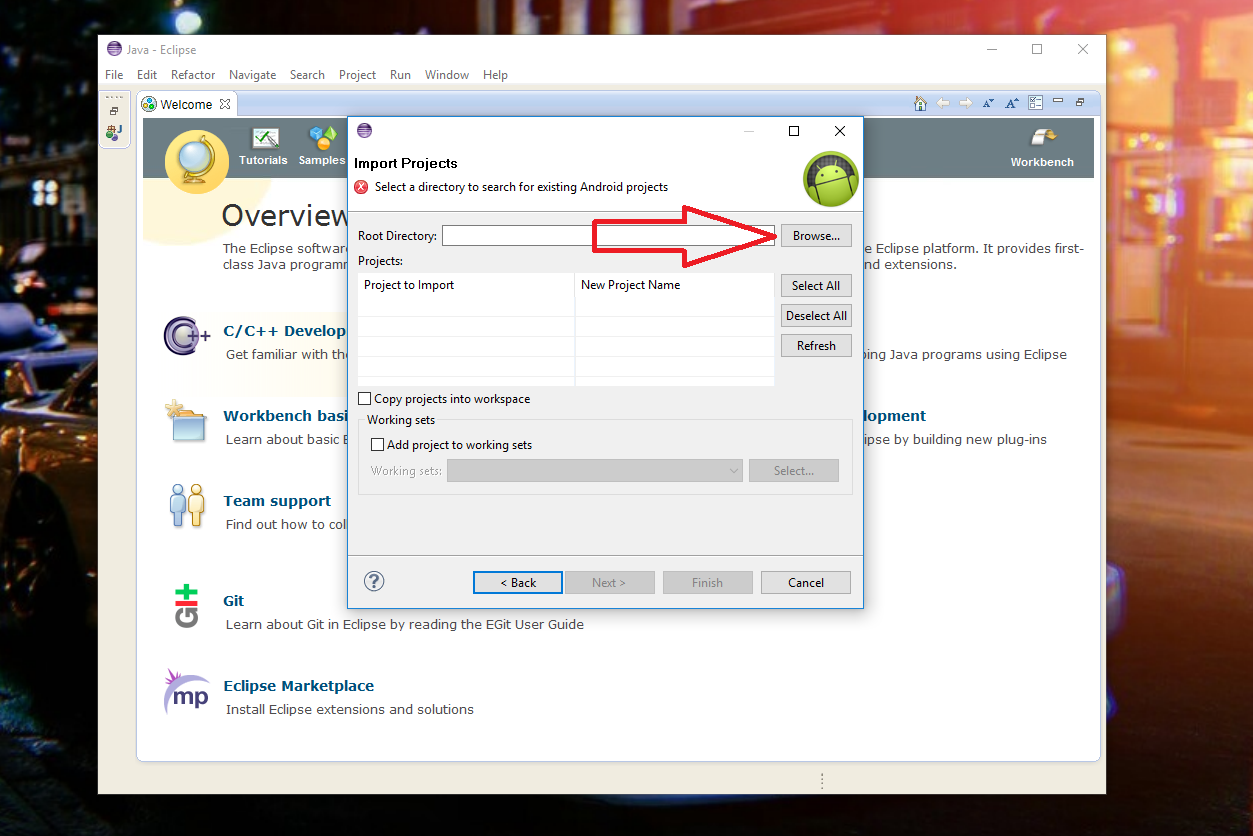Open the Eclipse Marketplace link

coord(298,686)
